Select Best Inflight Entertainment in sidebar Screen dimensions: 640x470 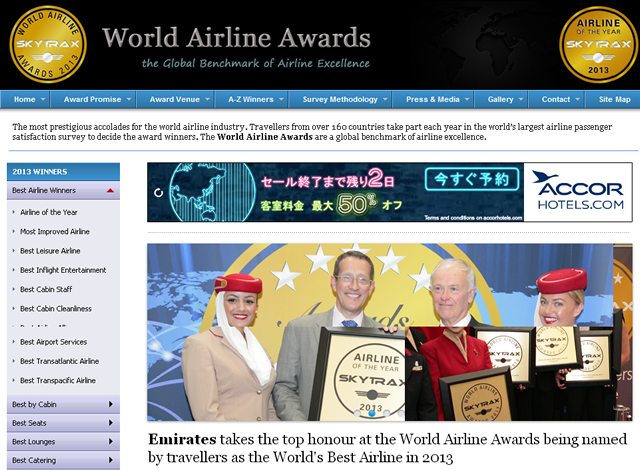tap(63, 270)
